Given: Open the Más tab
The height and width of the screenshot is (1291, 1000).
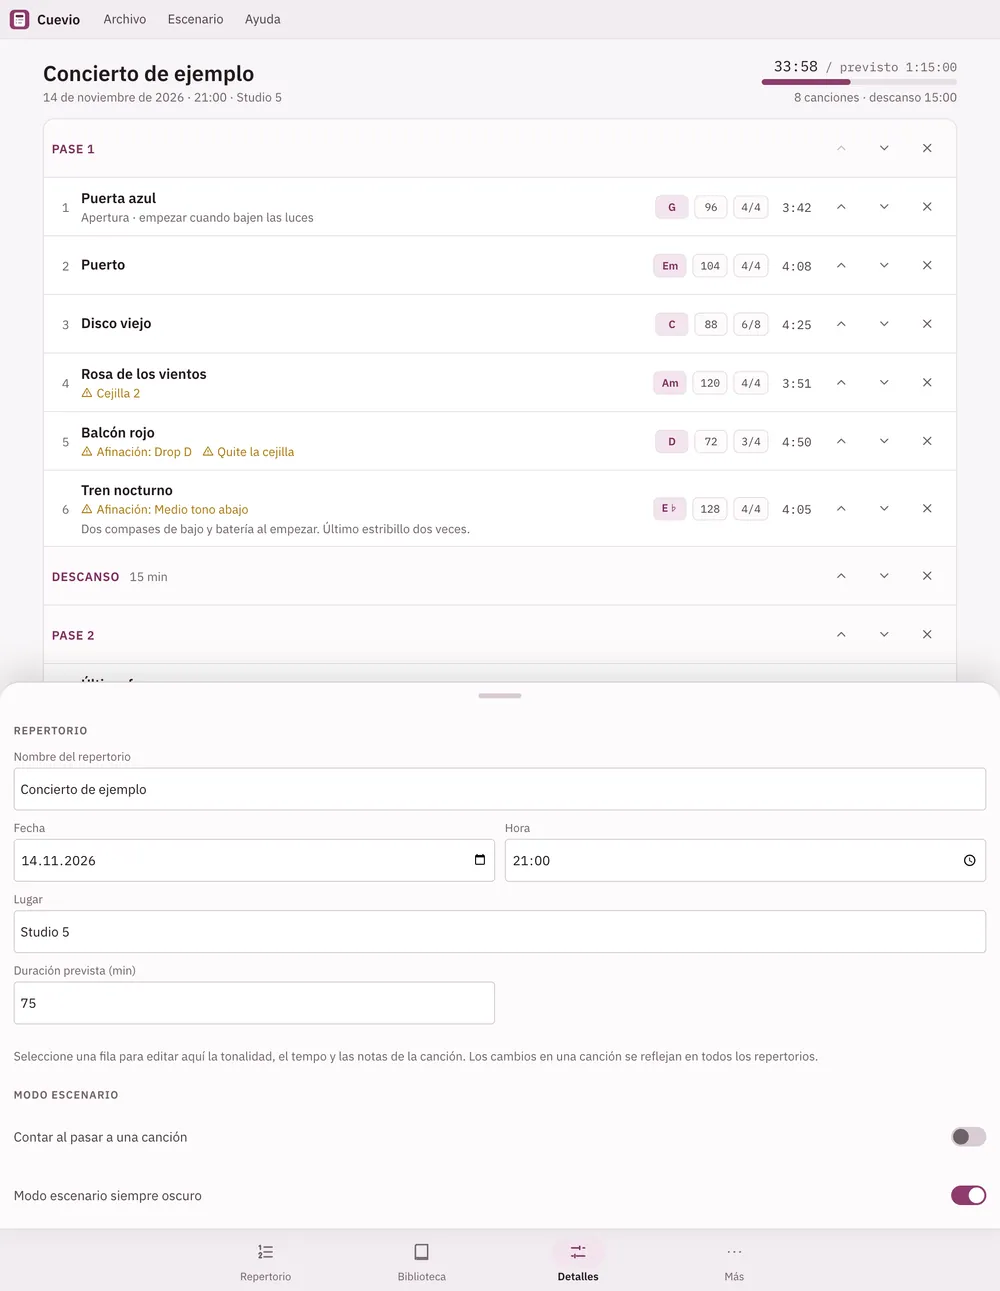Looking at the screenshot, I should pos(734,1262).
